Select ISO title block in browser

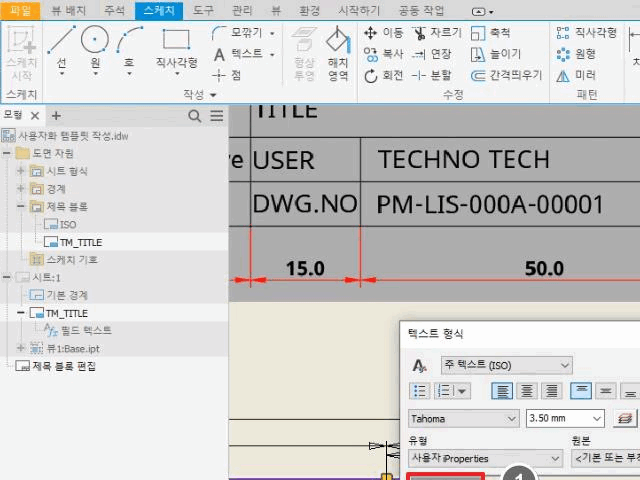[60, 224]
